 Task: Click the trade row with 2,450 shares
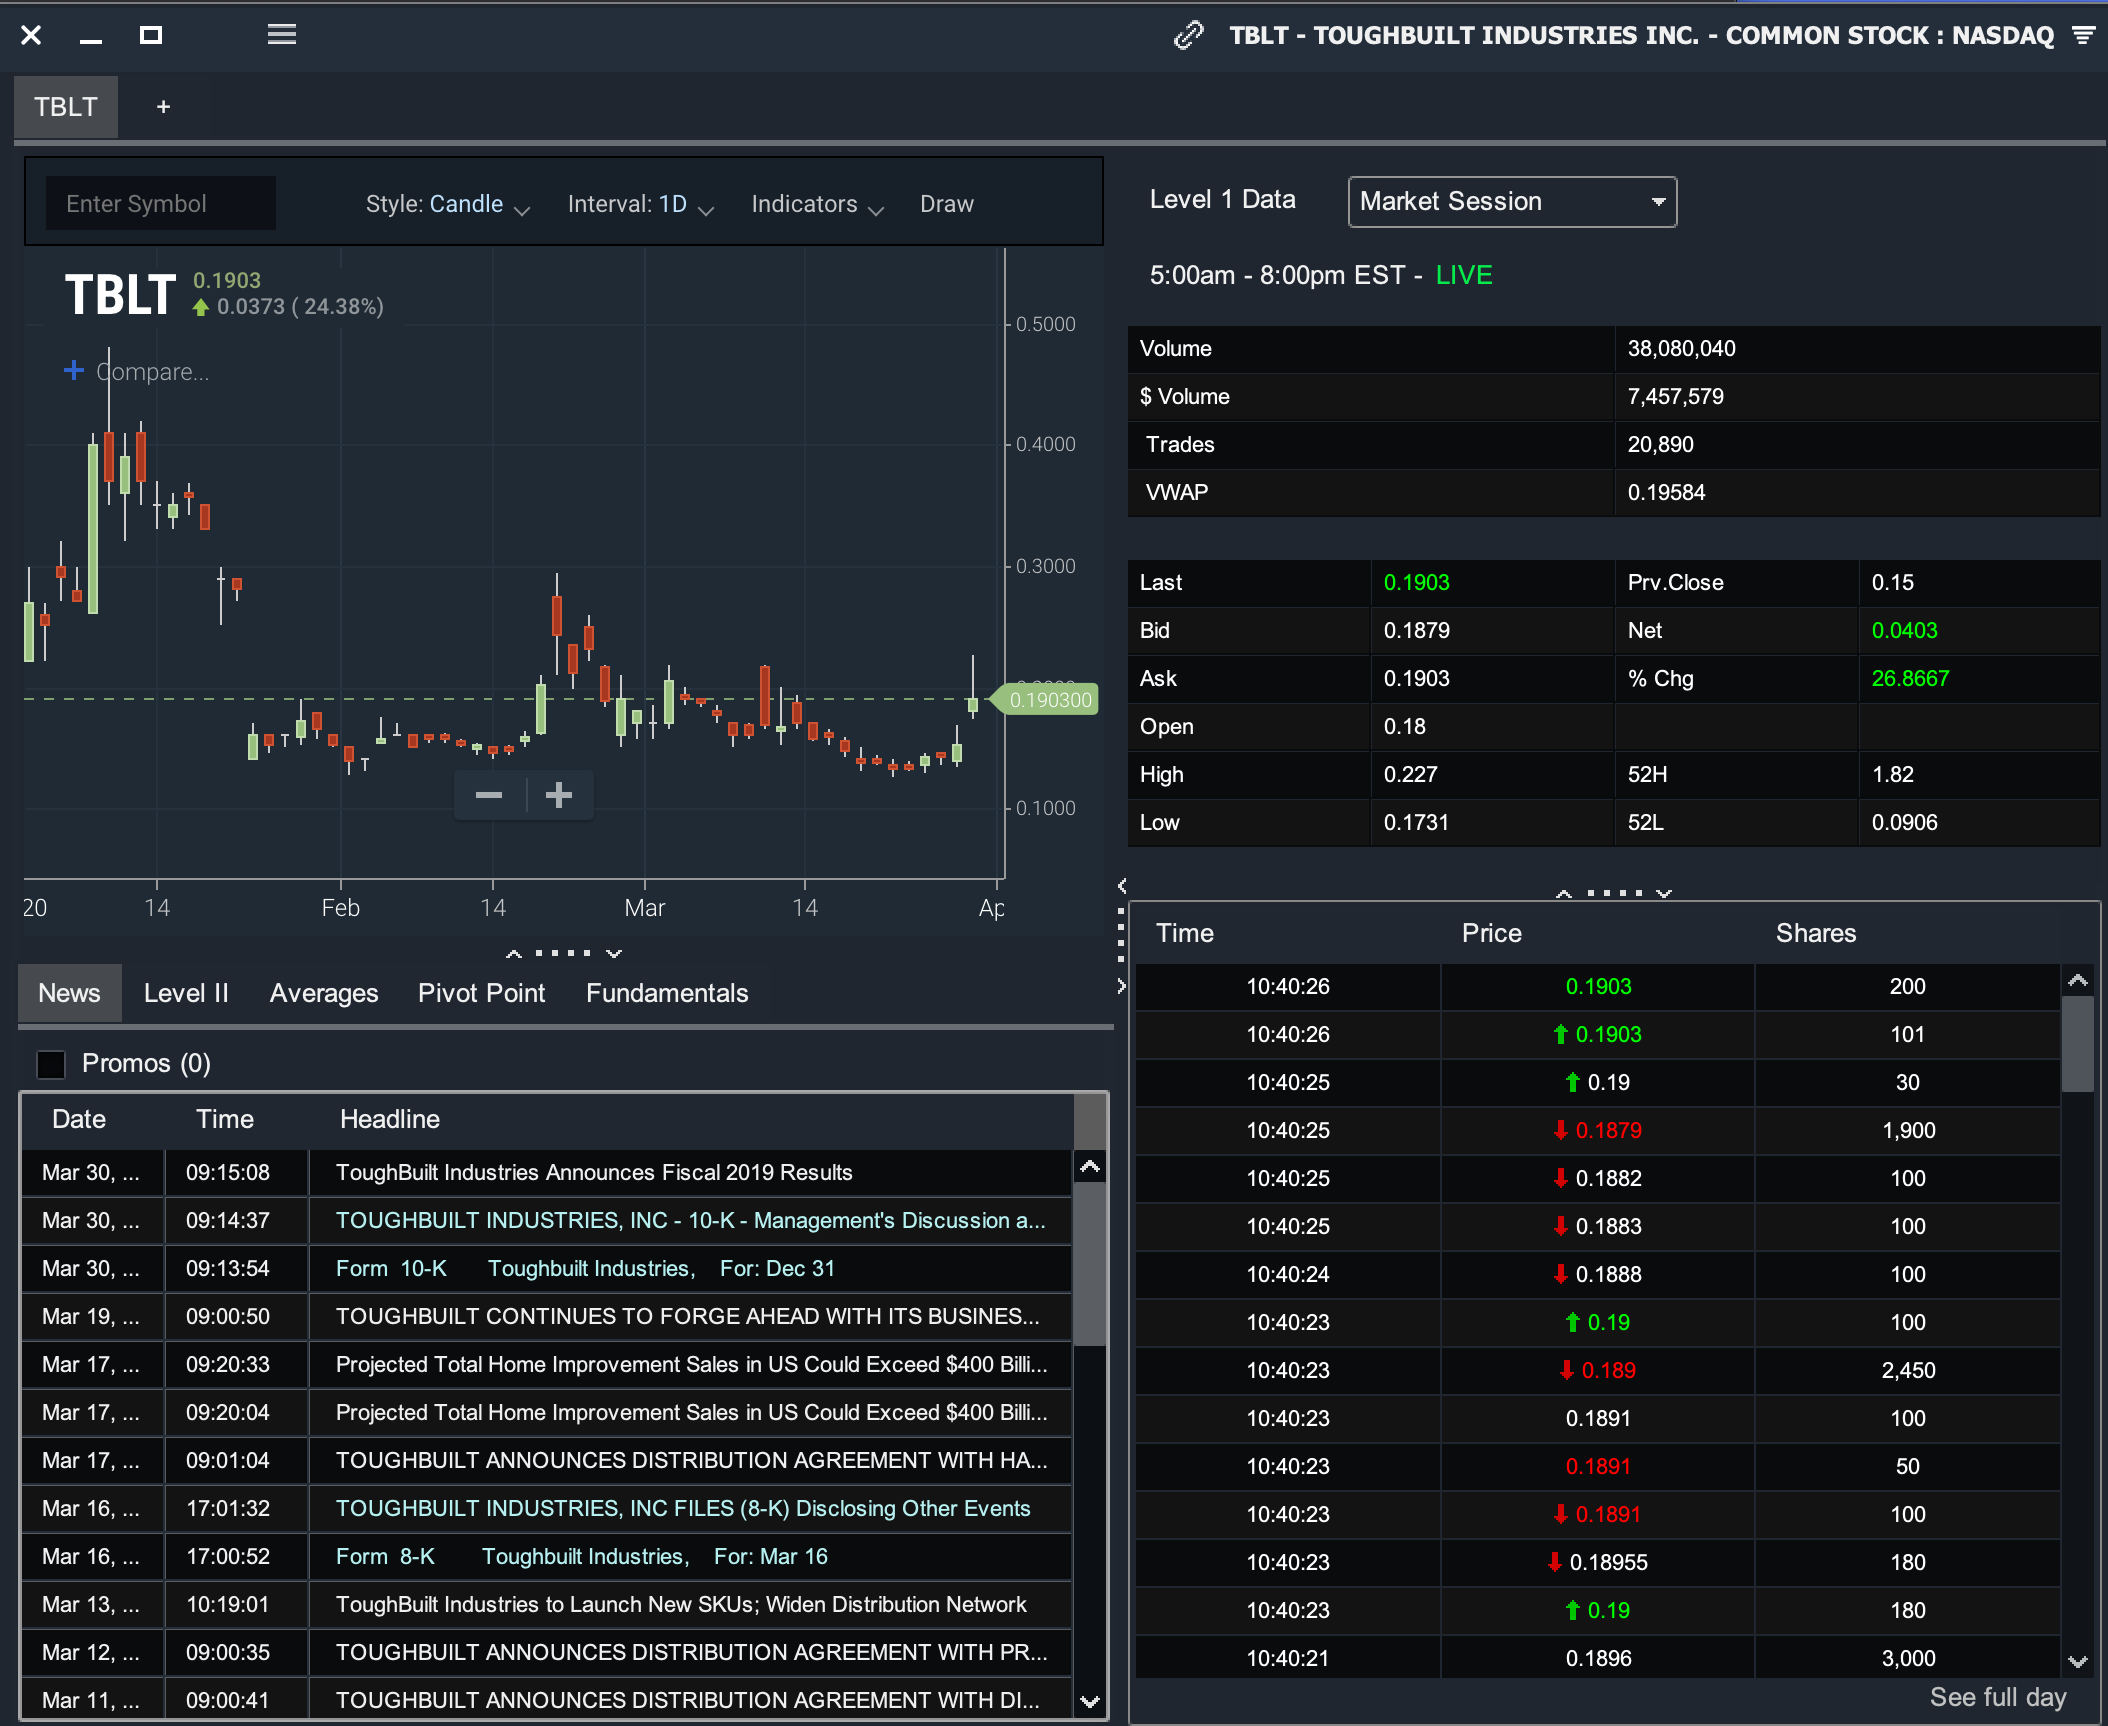1597,1370
